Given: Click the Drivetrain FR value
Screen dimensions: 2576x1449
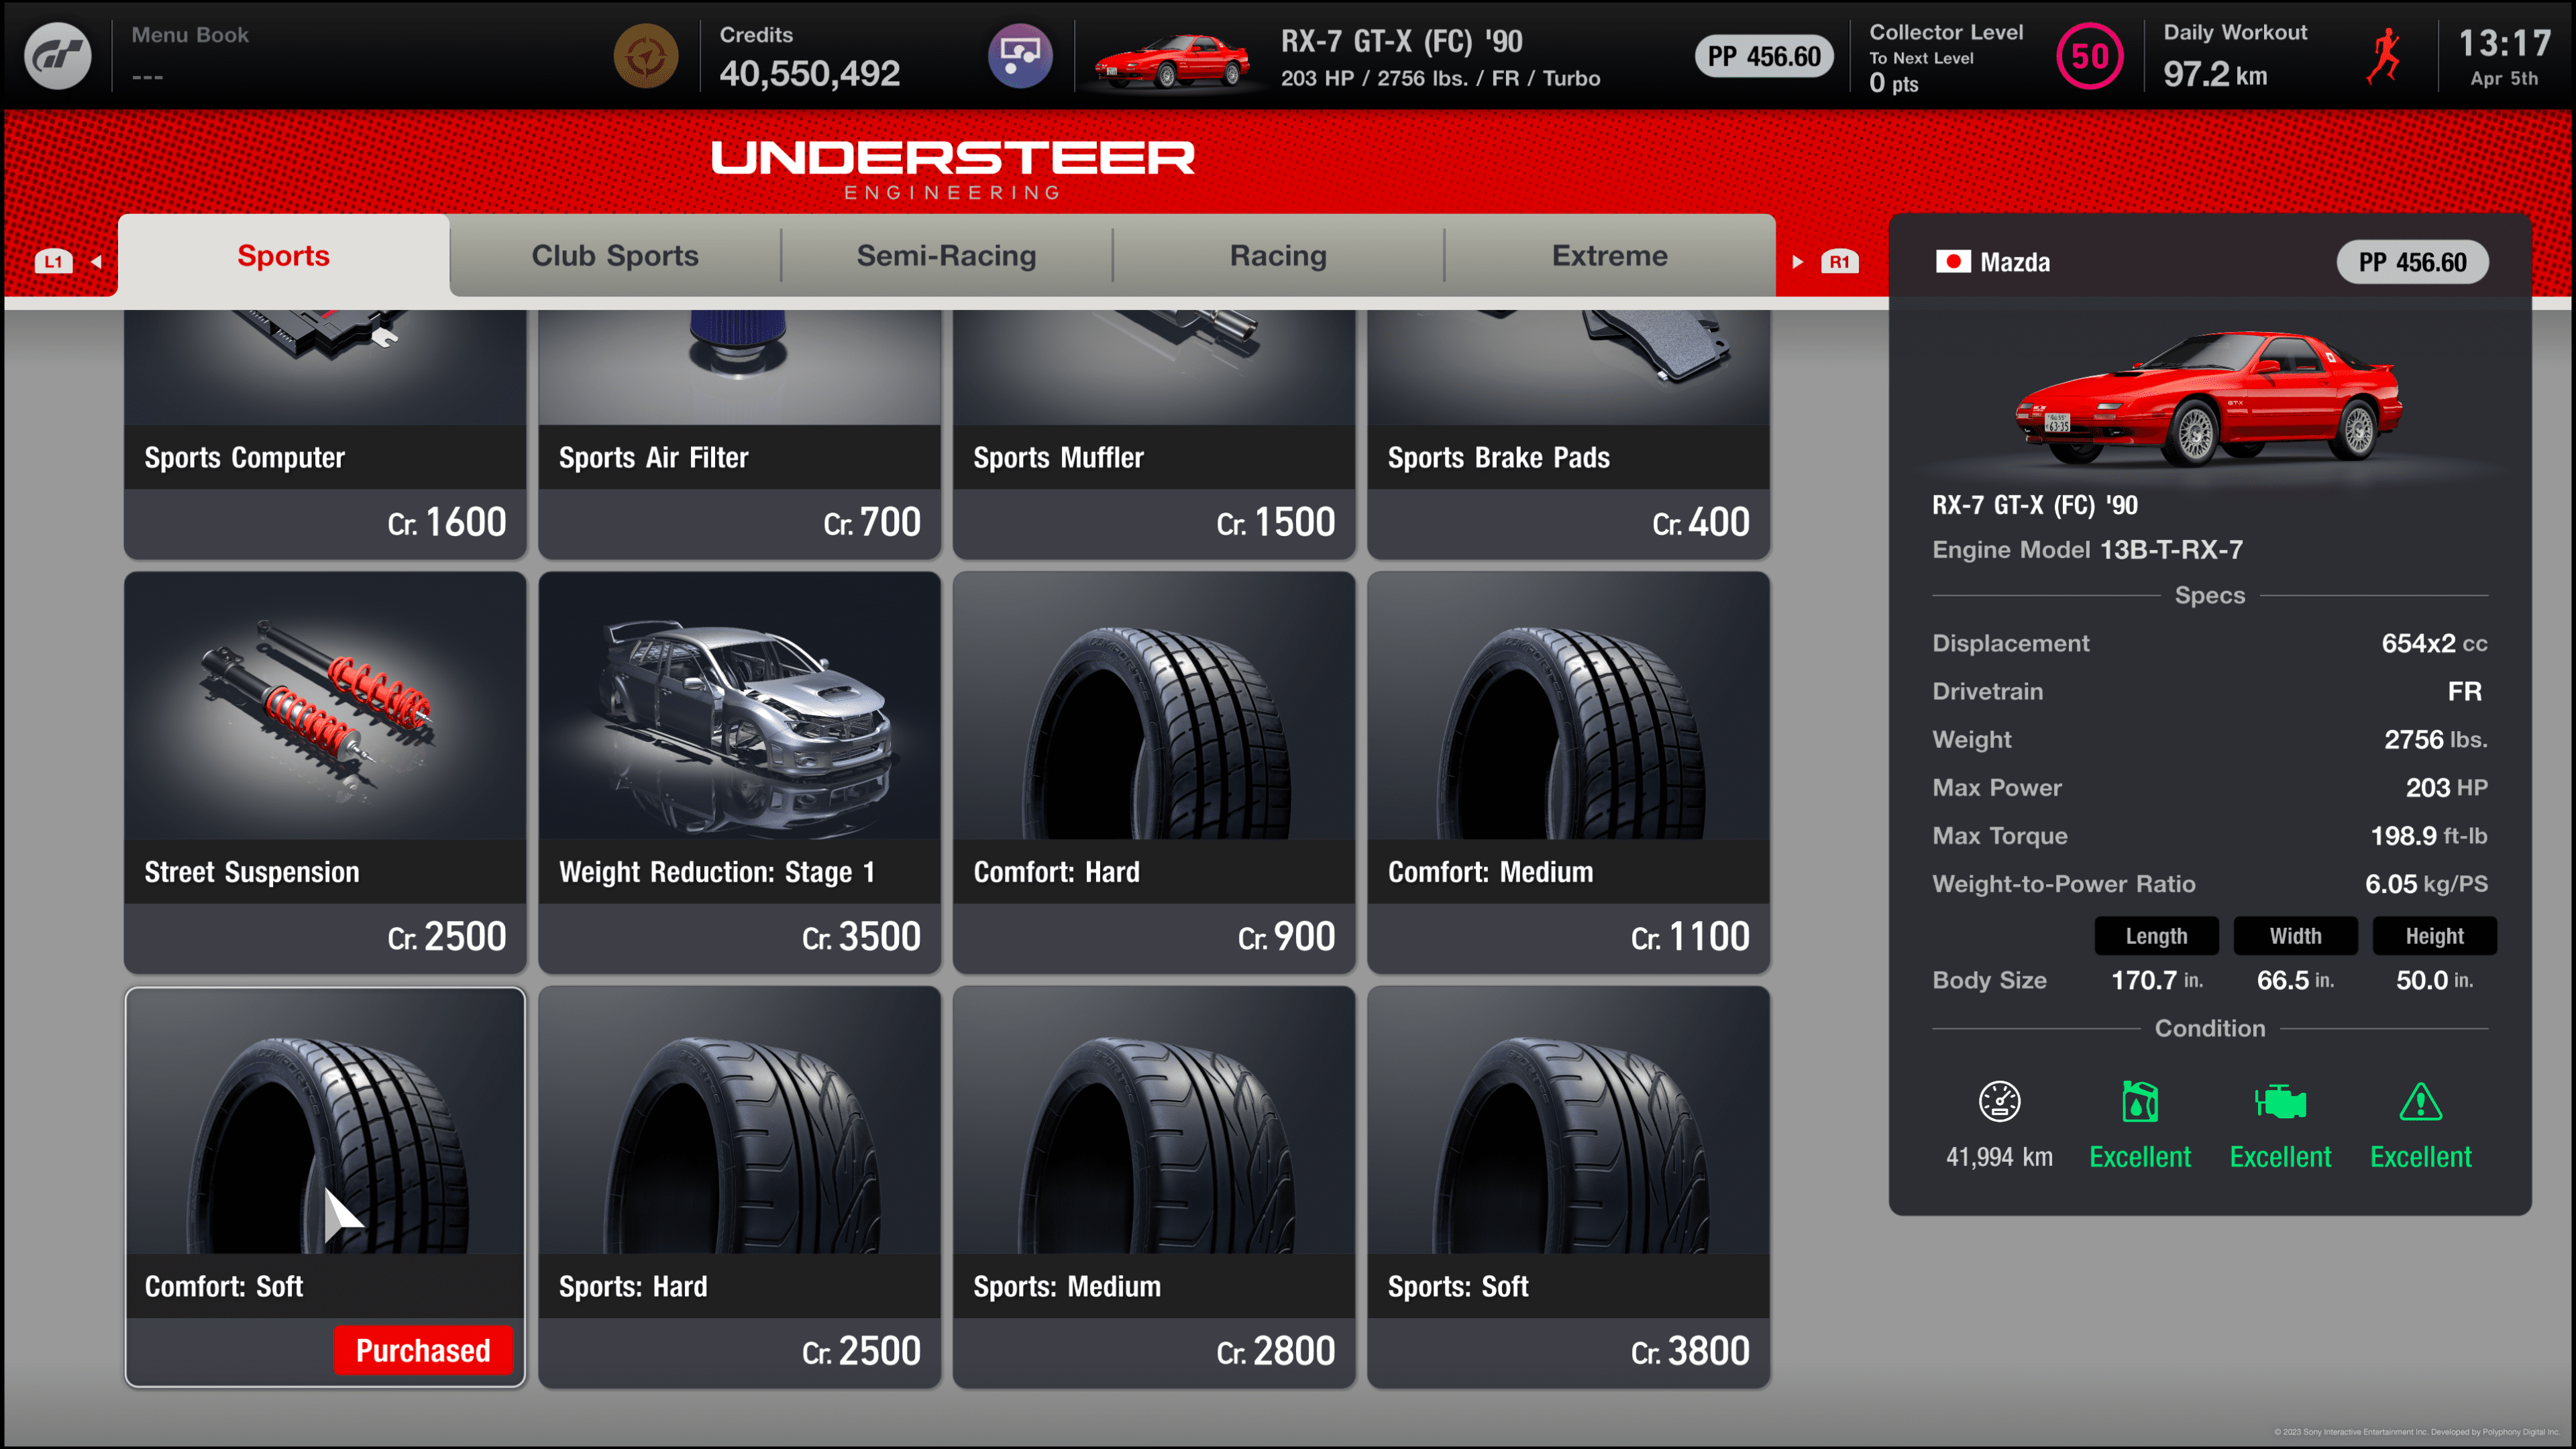Looking at the screenshot, I should [2465, 691].
